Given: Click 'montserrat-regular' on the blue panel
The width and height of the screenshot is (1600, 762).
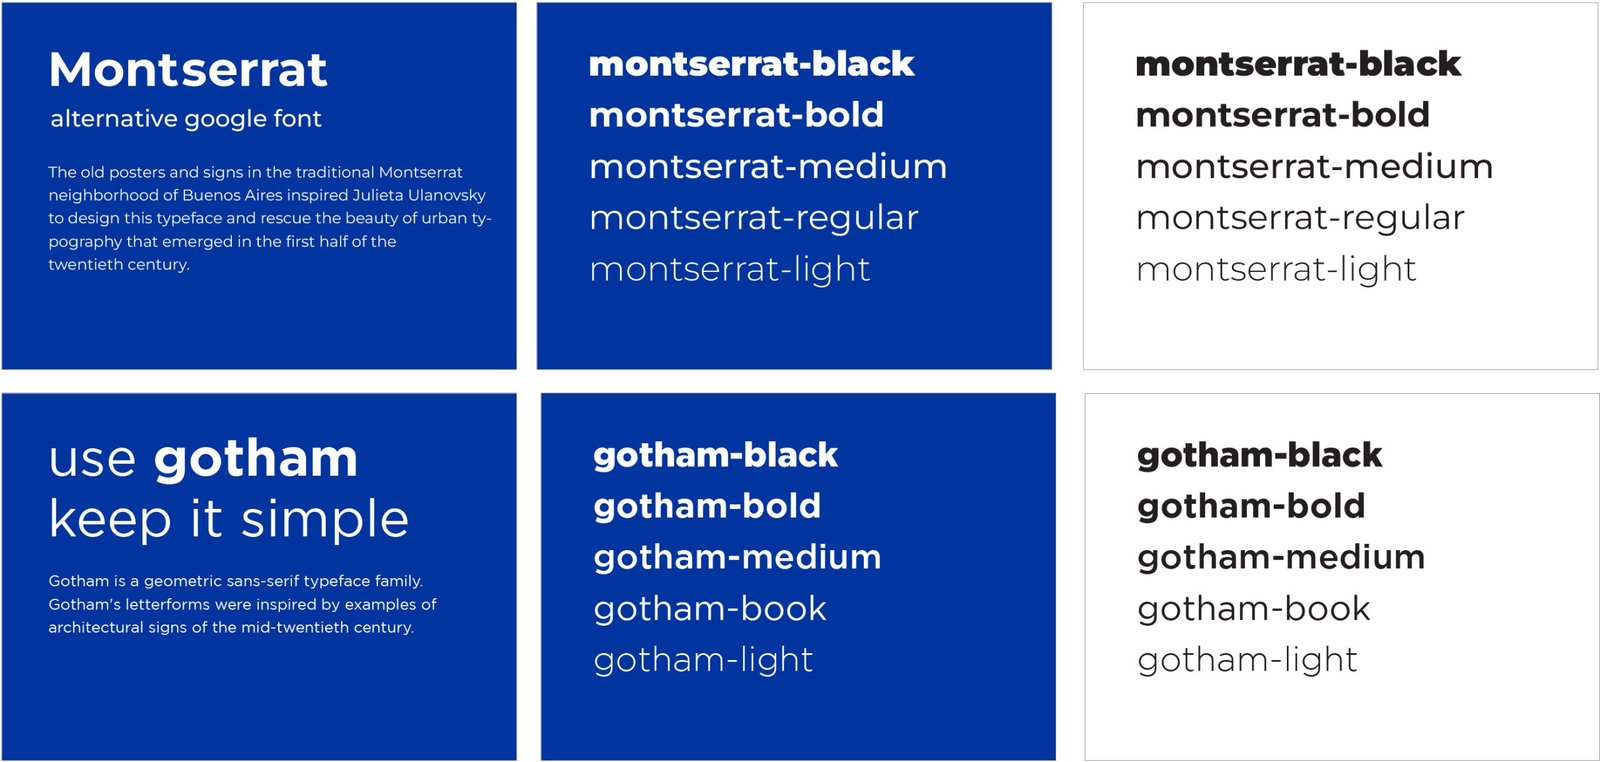Looking at the screenshot, I should [753, 218].
